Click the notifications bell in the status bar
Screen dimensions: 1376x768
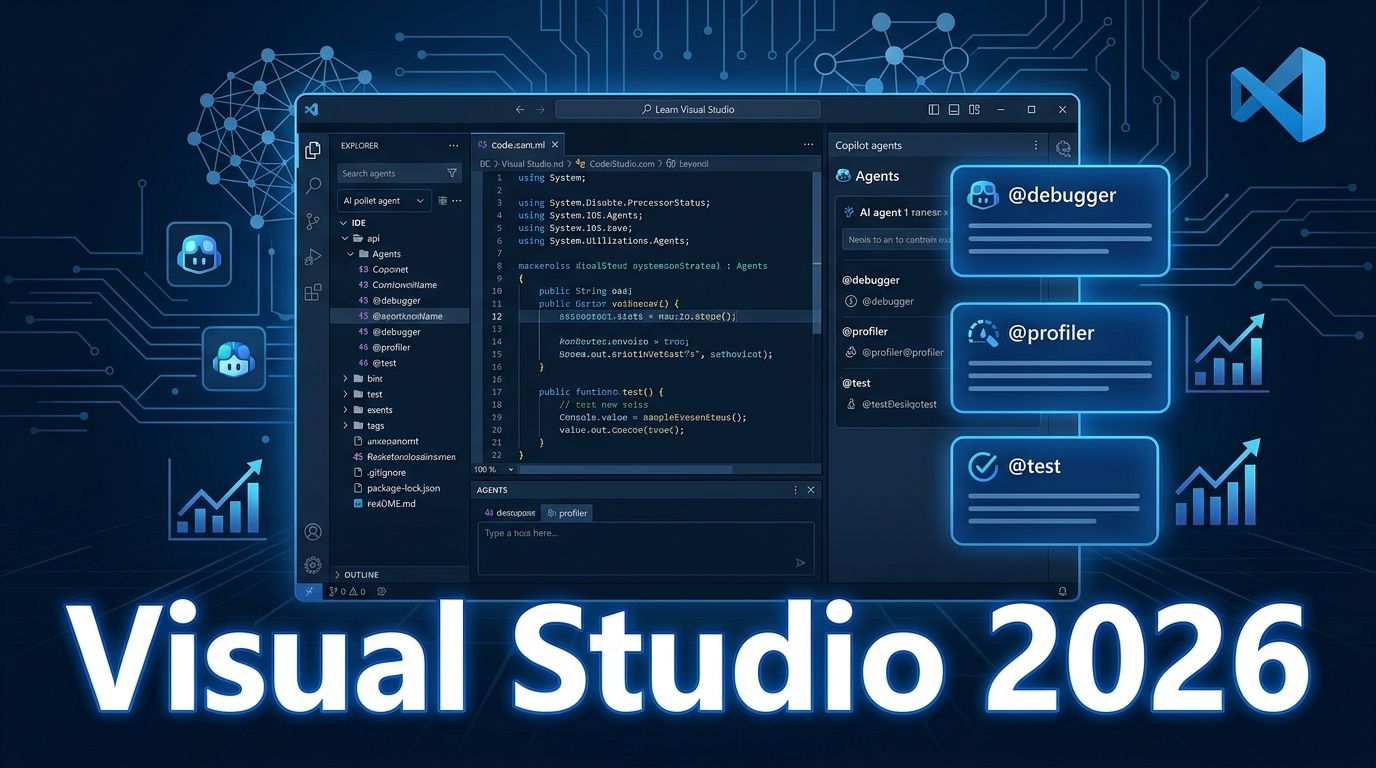(x=1063, y=591)
